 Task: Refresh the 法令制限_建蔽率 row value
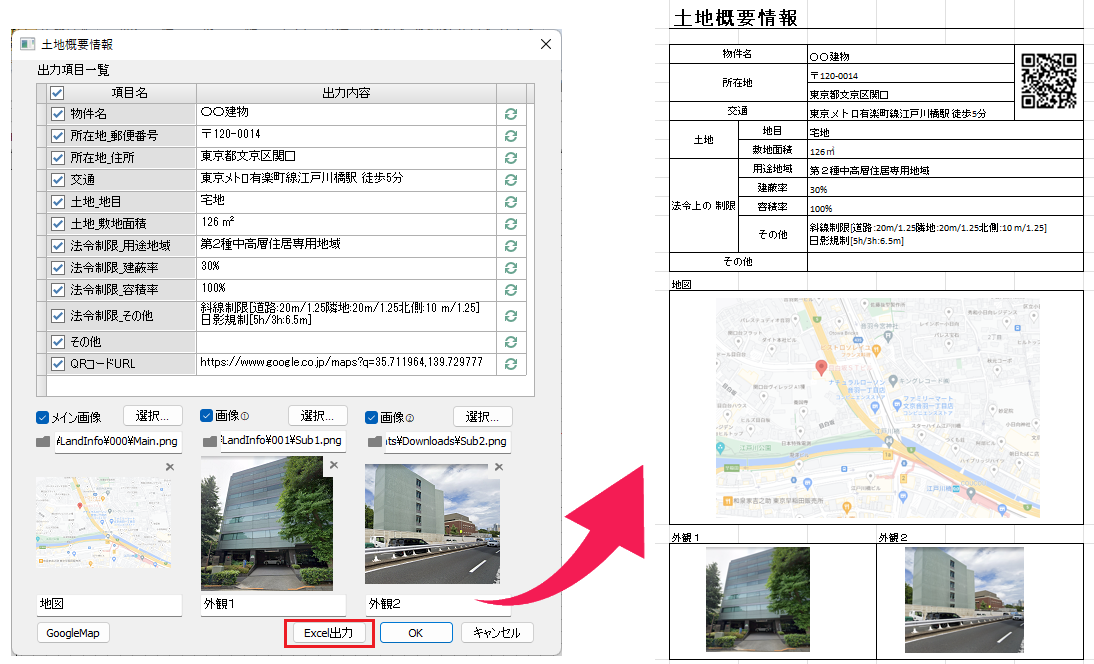click(510, 268)
